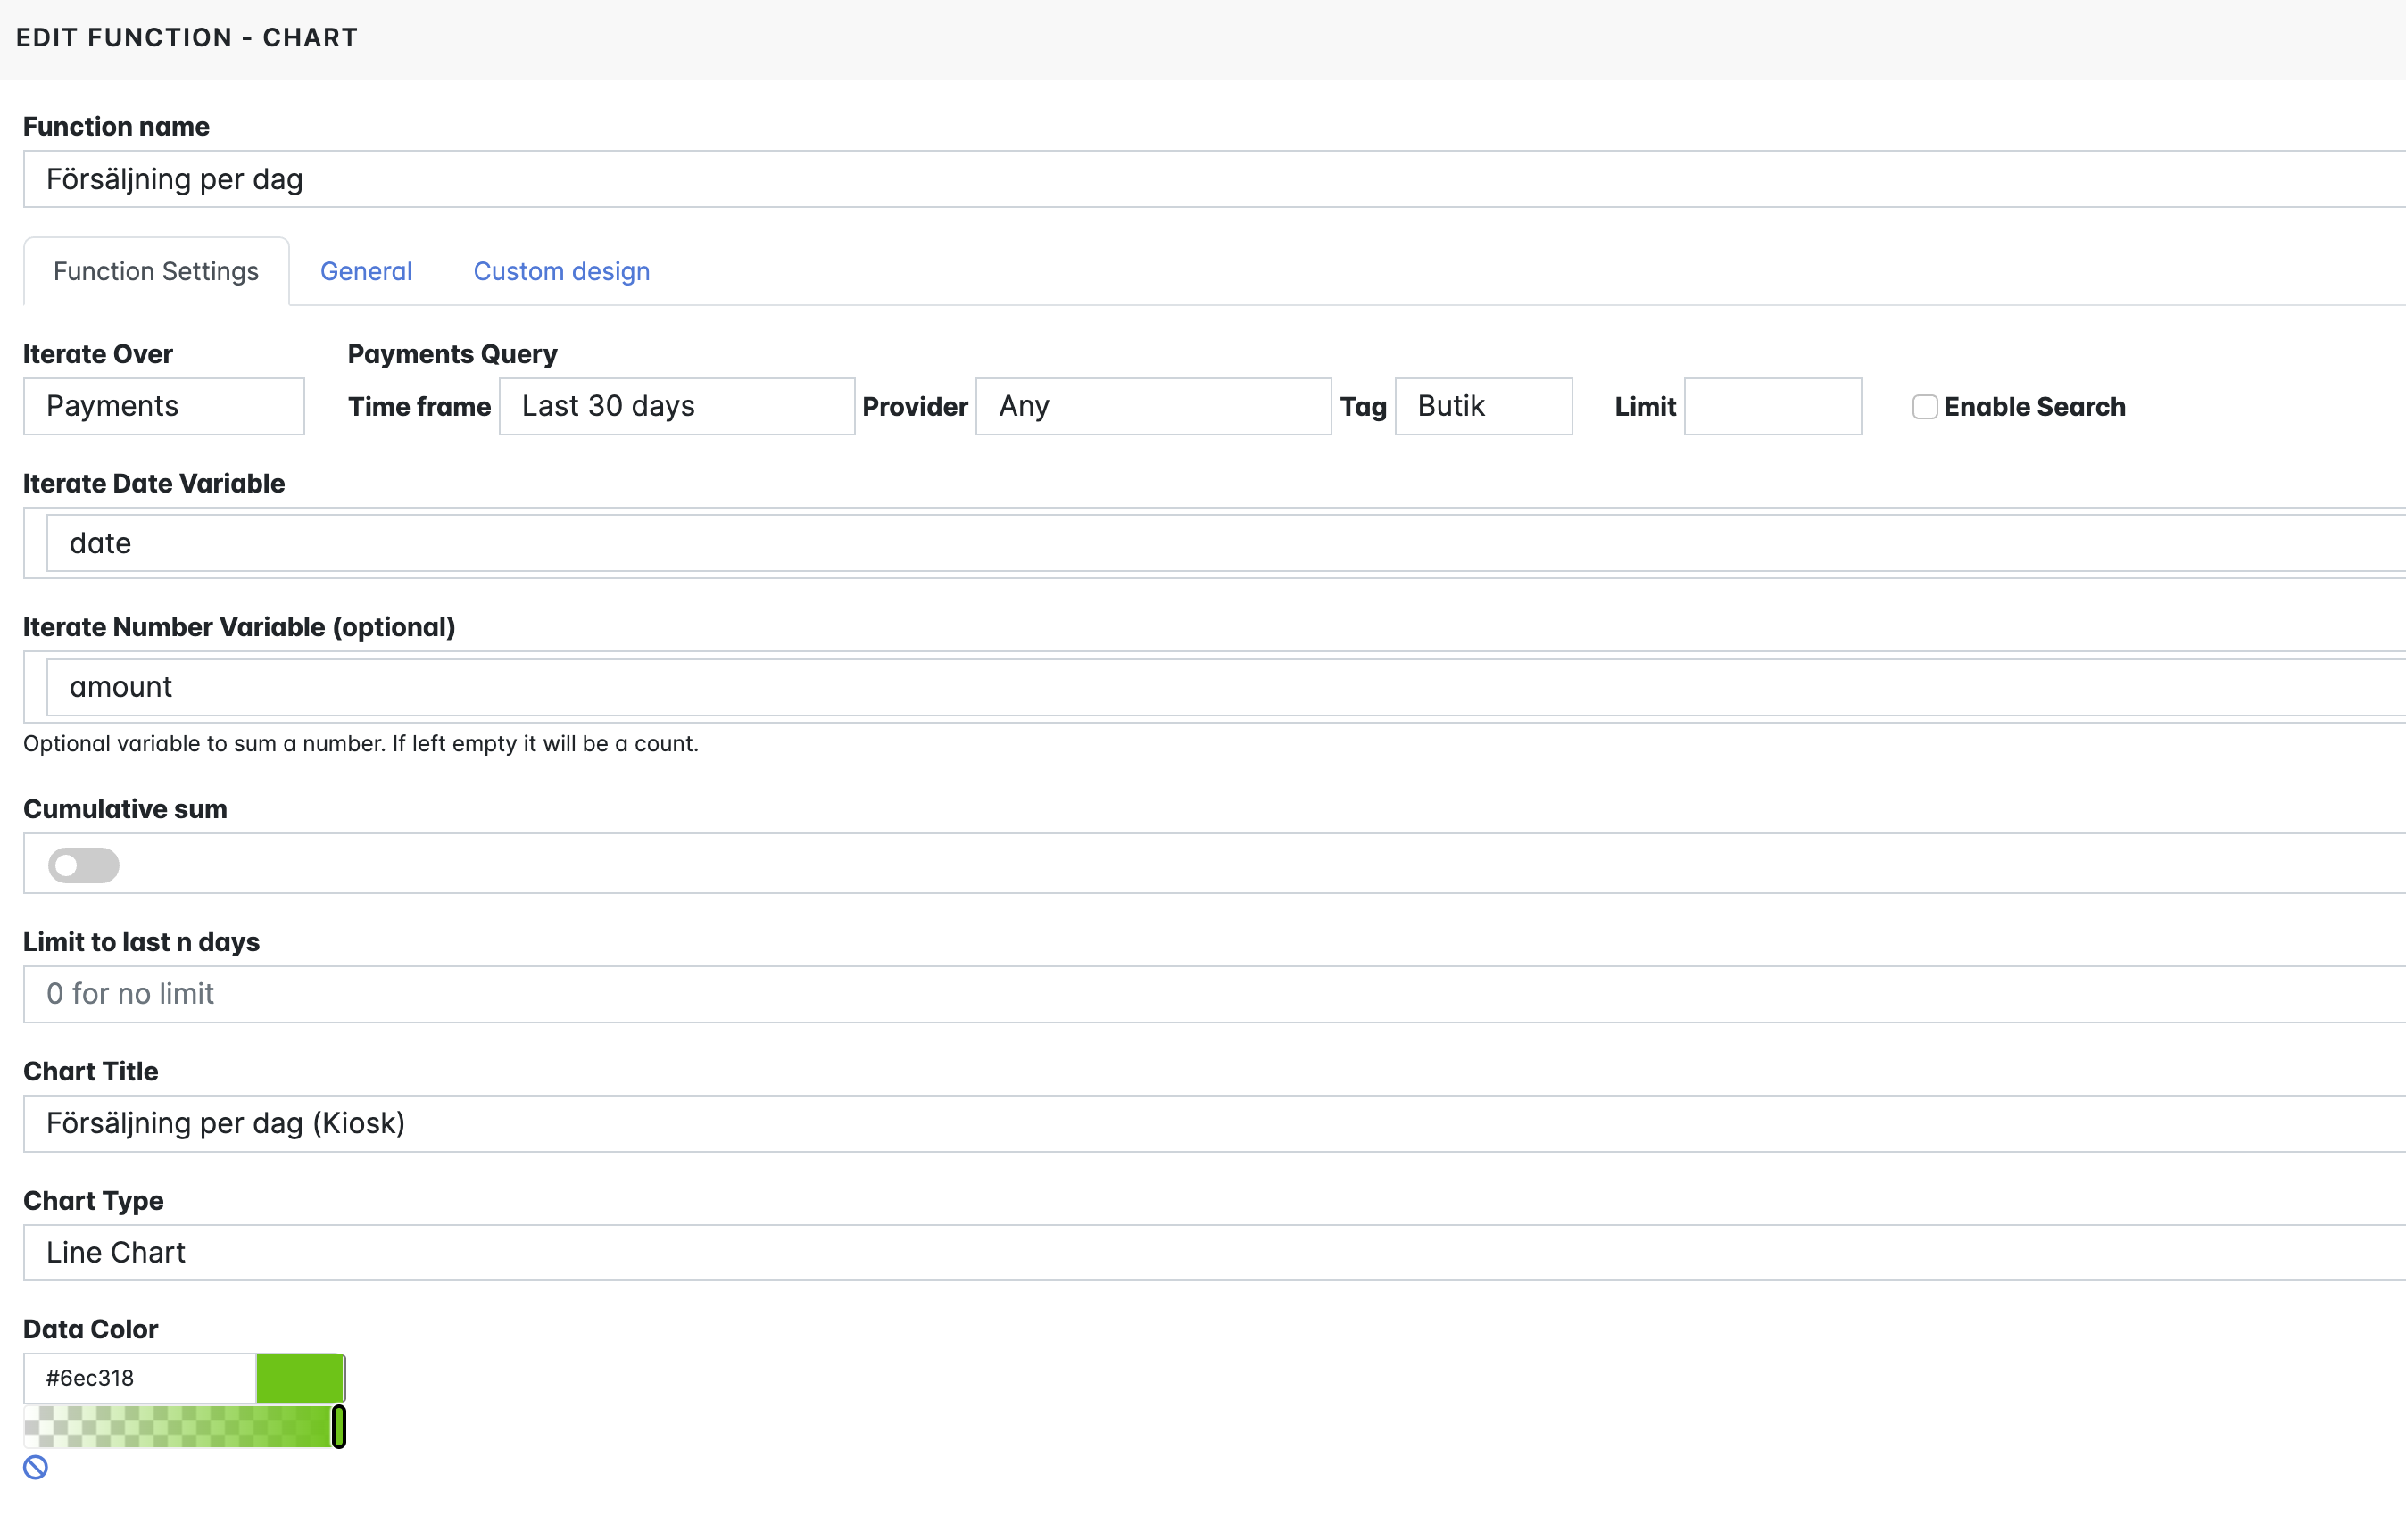The width and height of the screenshot is (2406, 1540).
Task: Switch to the General tab
Action: (366, 271)
